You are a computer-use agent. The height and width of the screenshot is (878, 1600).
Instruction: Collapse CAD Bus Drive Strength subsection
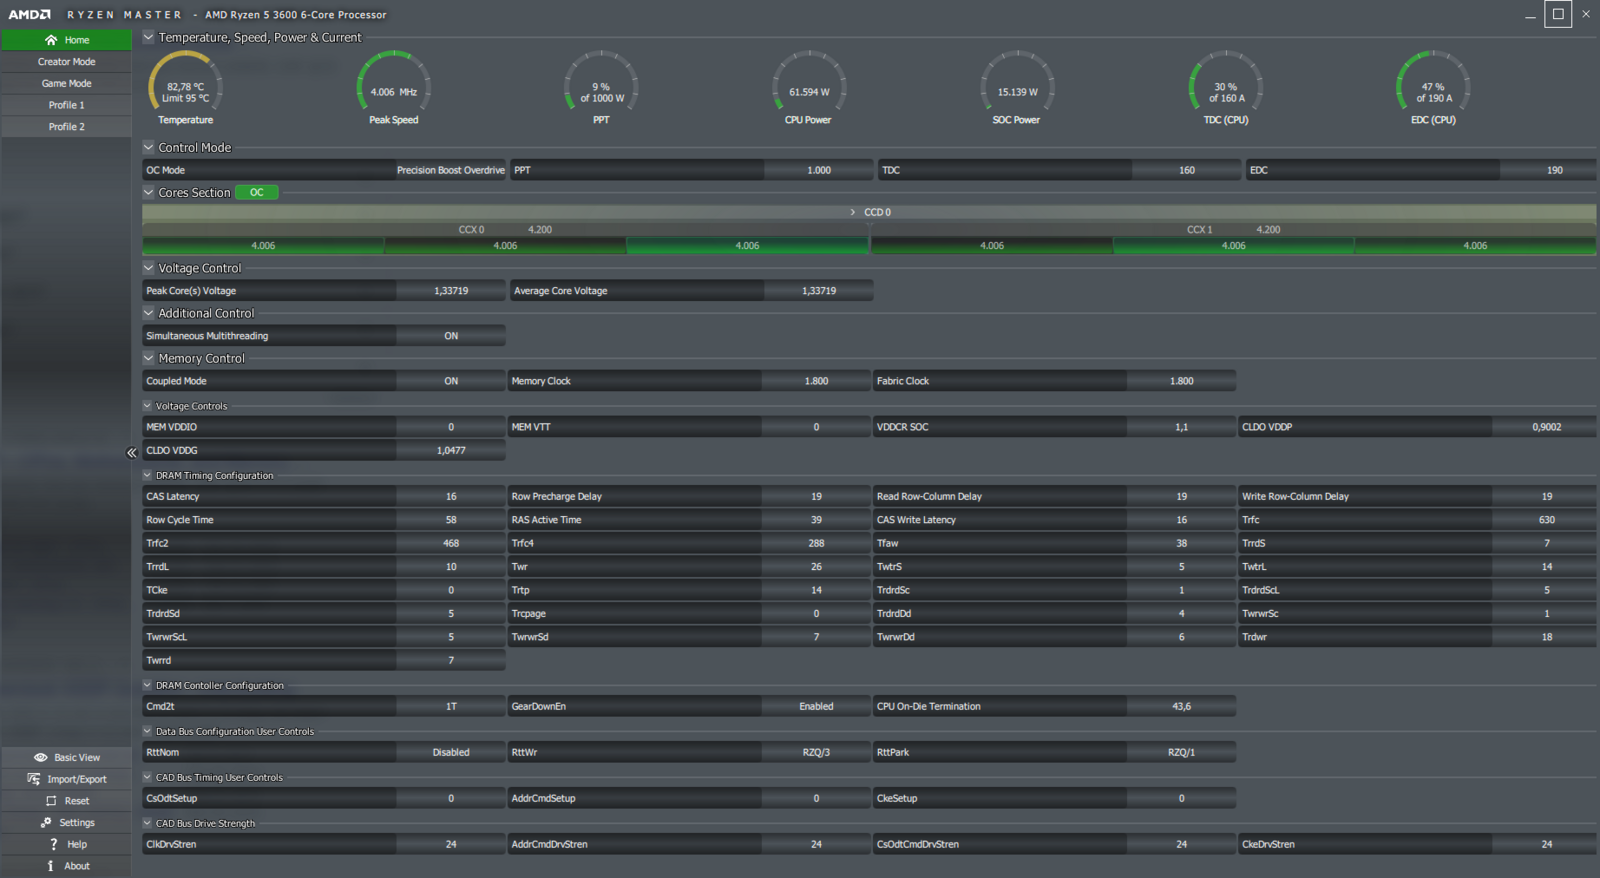point(148,824)
